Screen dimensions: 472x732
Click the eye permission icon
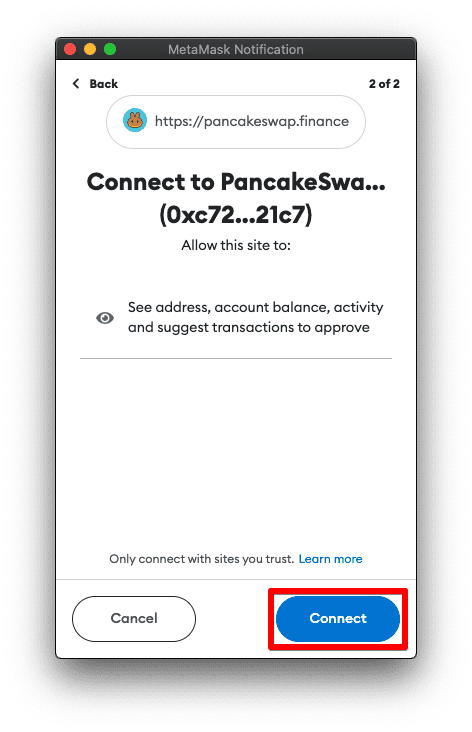[105, 318]
